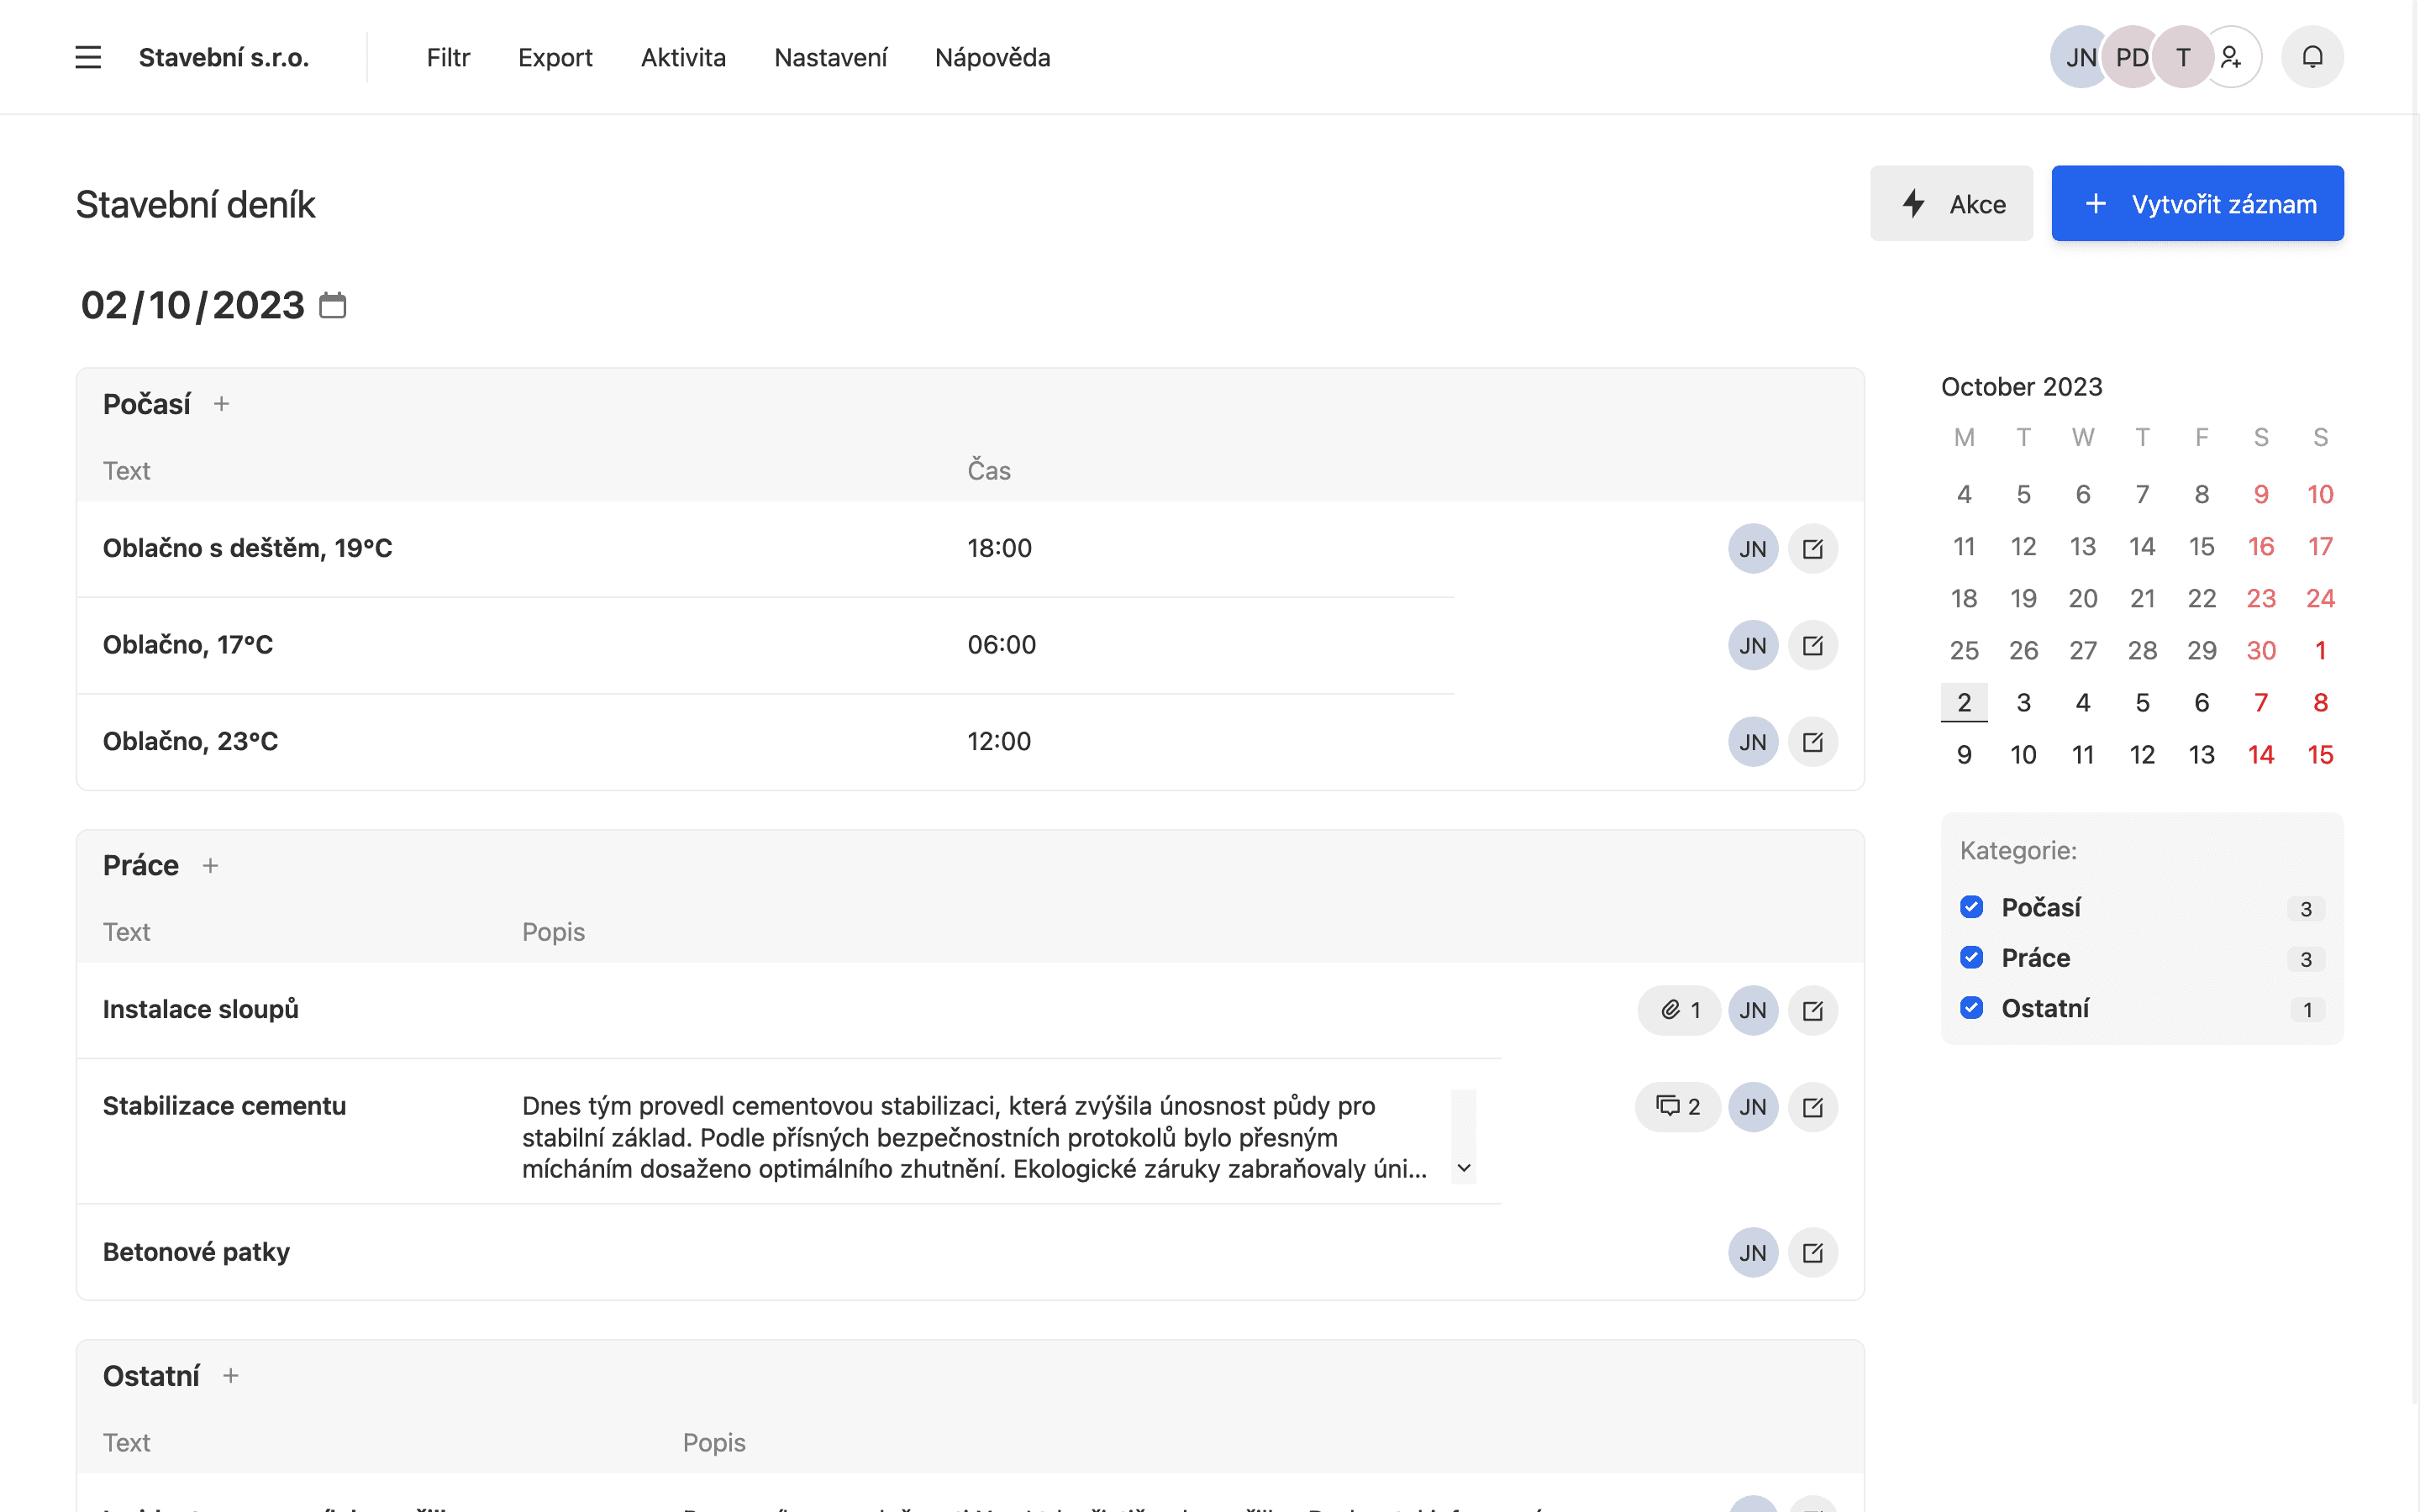Click Vytvořit záznam button
Image resolution: width=2420 pixels, height=1512 pixels.
point(2197,204)
